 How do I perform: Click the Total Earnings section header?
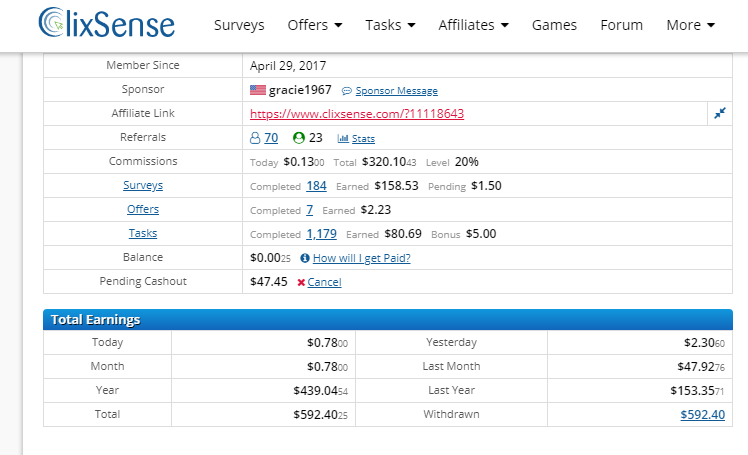(388, 320)
